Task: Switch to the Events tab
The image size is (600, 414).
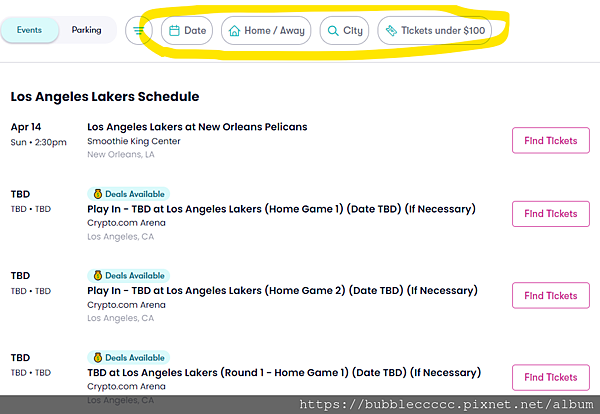Action: [x=29, y=30]
